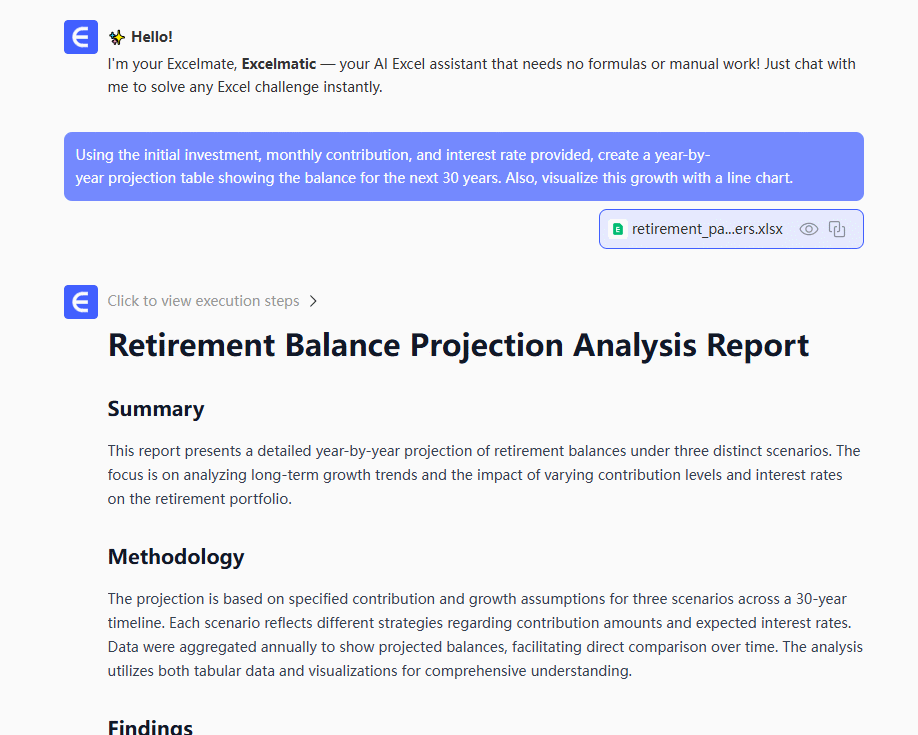Copy the attachment using the copy icon
Viewport: 918px width, 735px height.
click(x=837, y=229)
